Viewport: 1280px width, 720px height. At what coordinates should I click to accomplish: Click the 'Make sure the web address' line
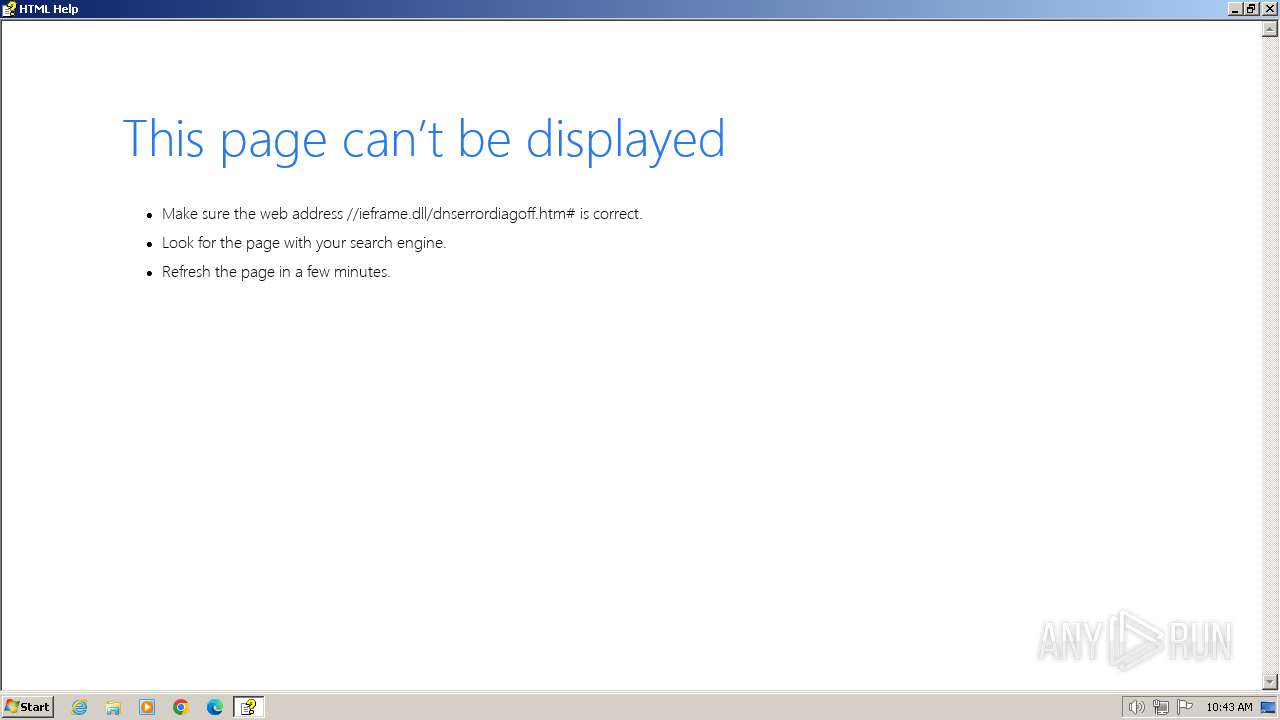[x=402, y=214]
